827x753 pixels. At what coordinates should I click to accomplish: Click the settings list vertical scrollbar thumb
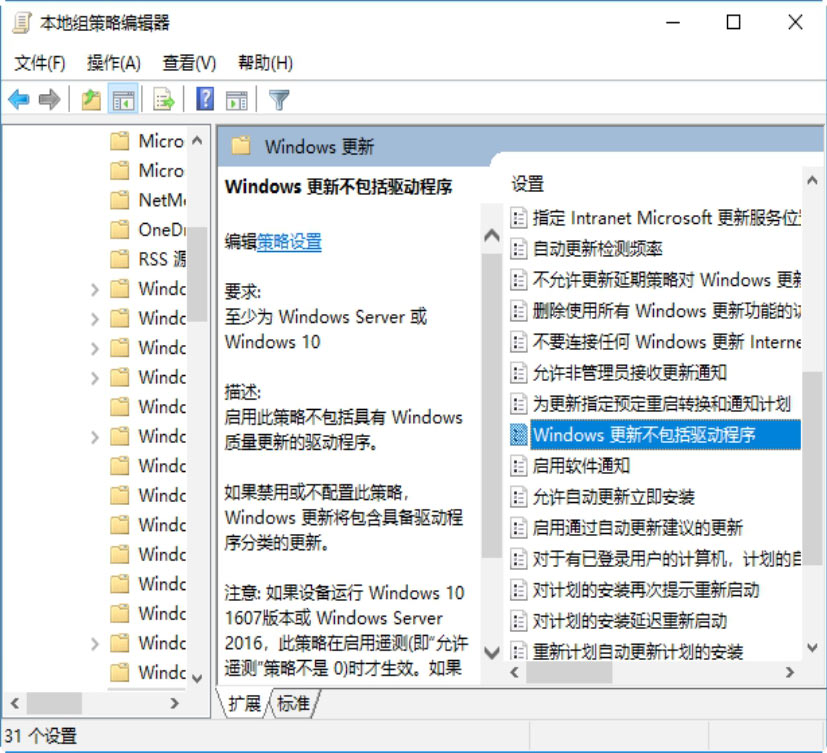(x=812, y=469)
